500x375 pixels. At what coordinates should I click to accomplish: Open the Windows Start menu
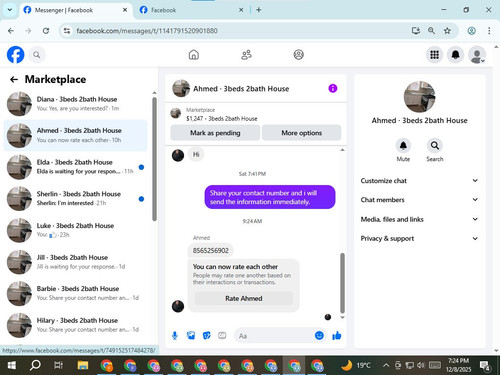(x=11, y=366)
